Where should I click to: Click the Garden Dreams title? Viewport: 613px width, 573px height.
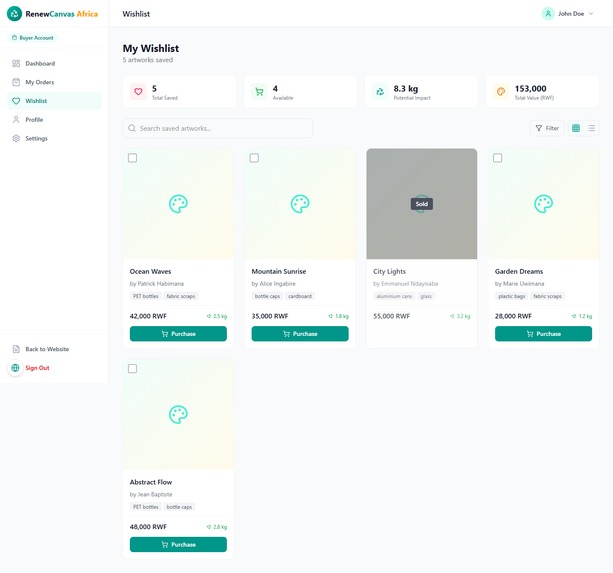coord(519,271)
